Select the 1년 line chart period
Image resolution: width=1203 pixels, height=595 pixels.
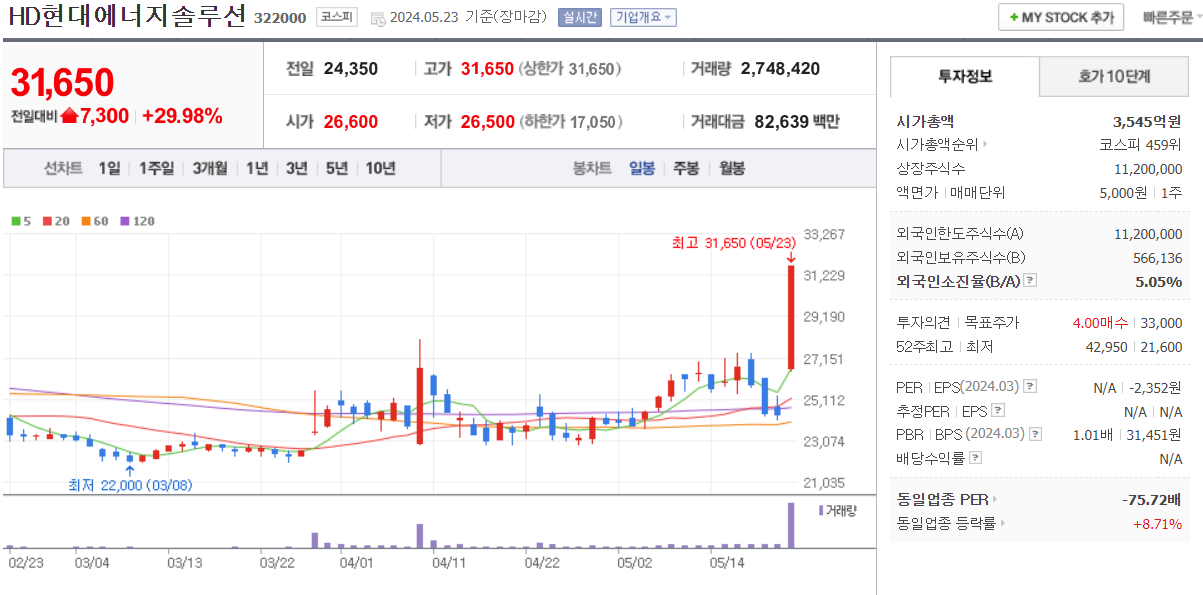point(257,168)
